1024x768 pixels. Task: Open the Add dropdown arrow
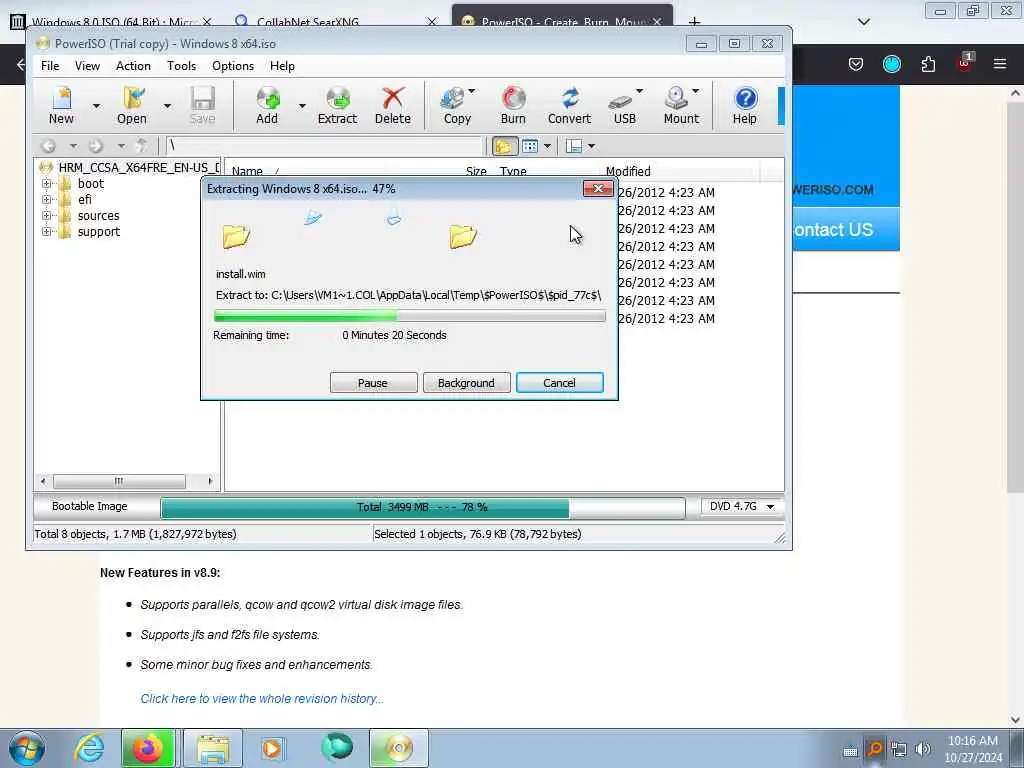[x=302, y=105]
